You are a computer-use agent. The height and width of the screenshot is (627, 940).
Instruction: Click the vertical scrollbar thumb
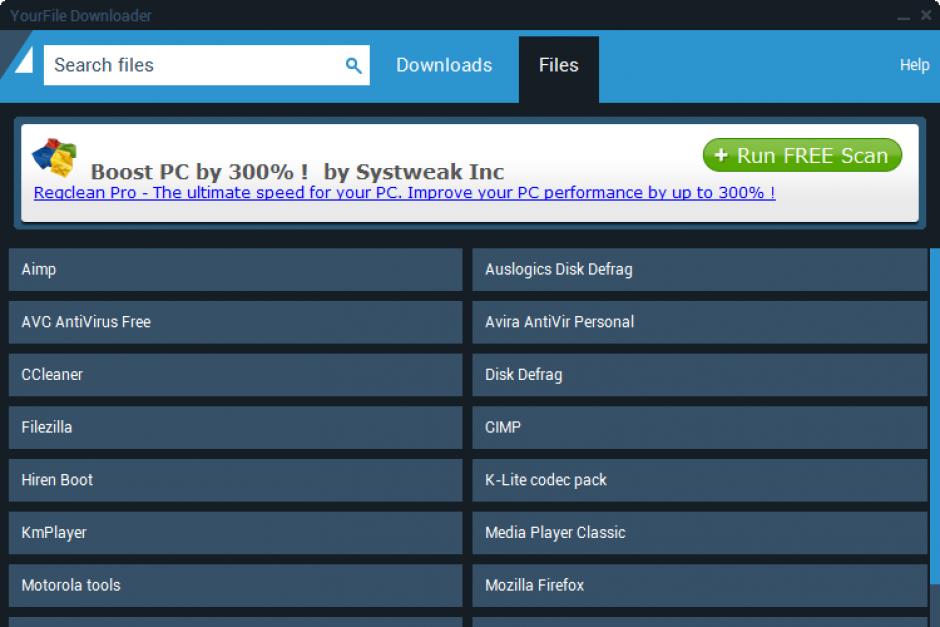935,416
